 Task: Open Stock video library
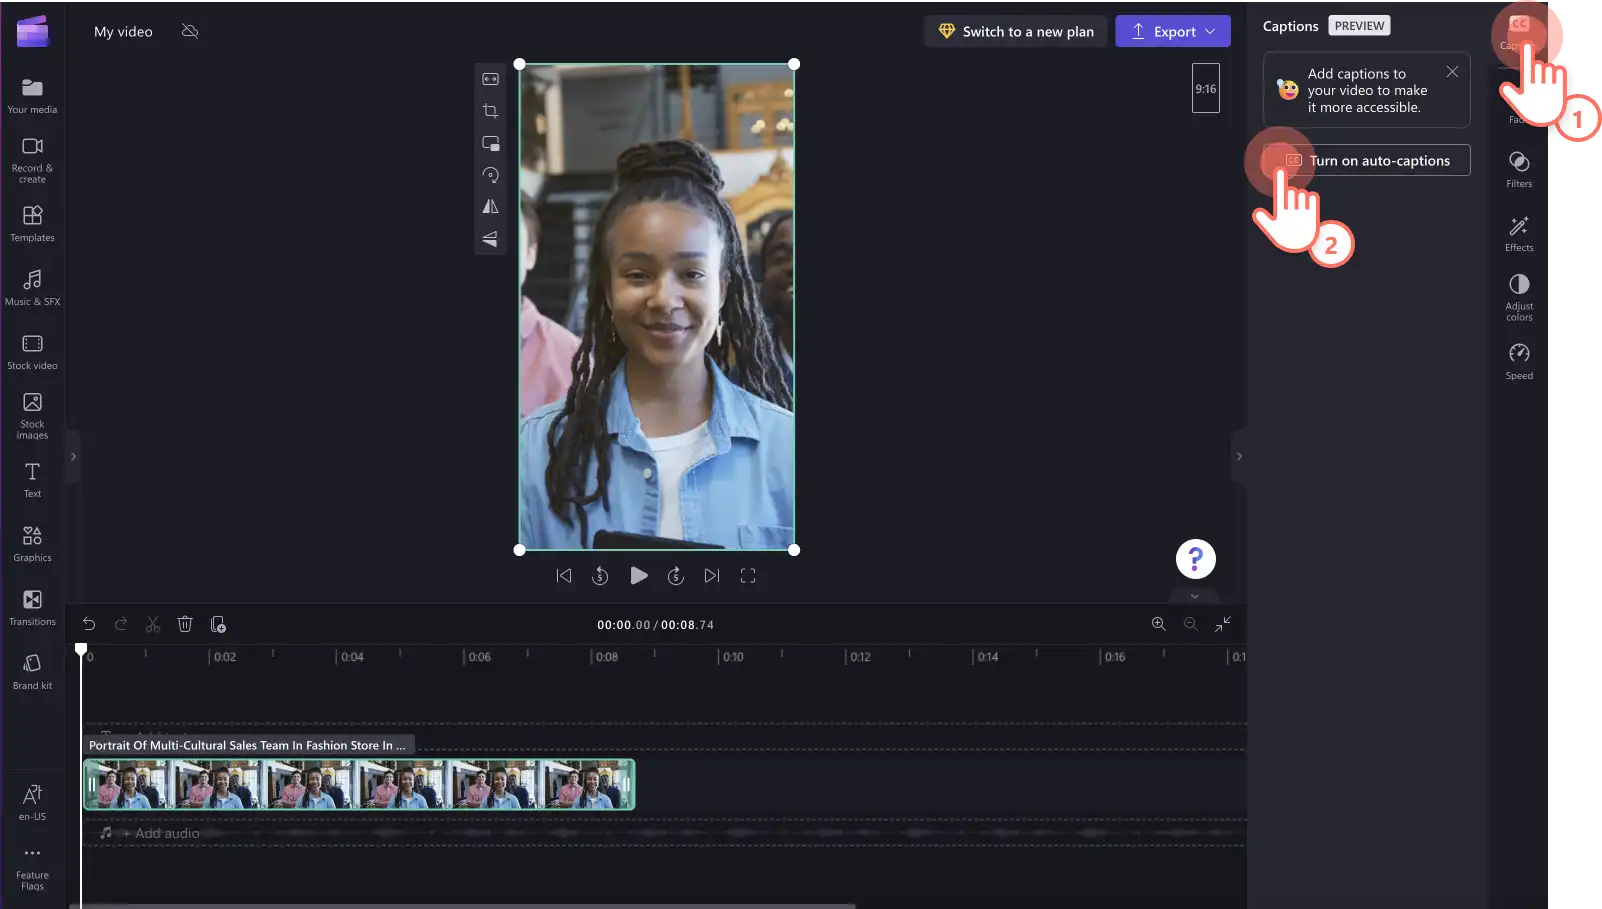(x=32, y=352)
